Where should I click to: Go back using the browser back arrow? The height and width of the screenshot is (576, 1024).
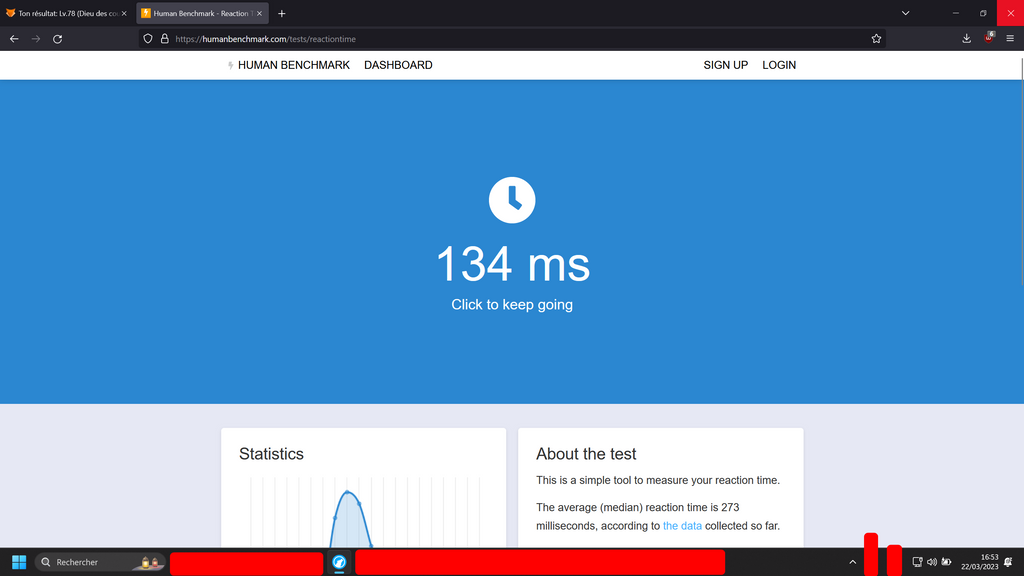click(x=14, y=39)
